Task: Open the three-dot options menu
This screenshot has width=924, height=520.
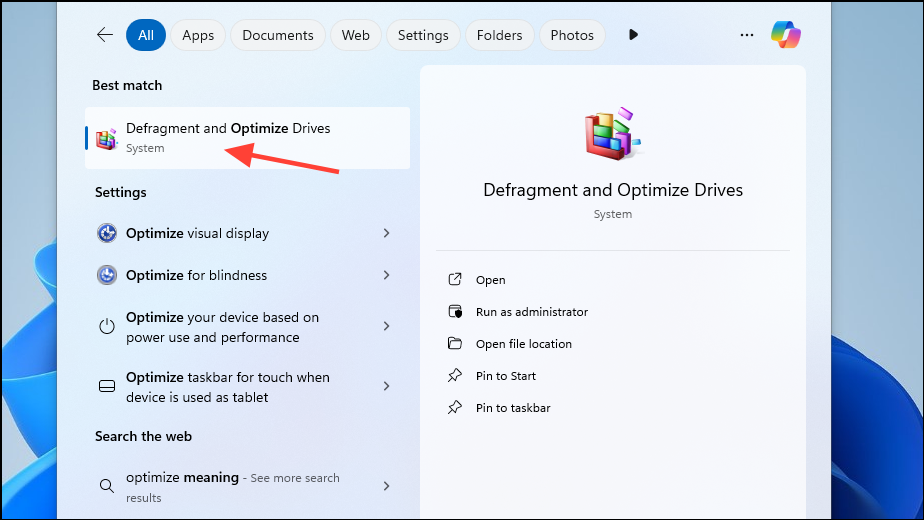Action: 747,35
